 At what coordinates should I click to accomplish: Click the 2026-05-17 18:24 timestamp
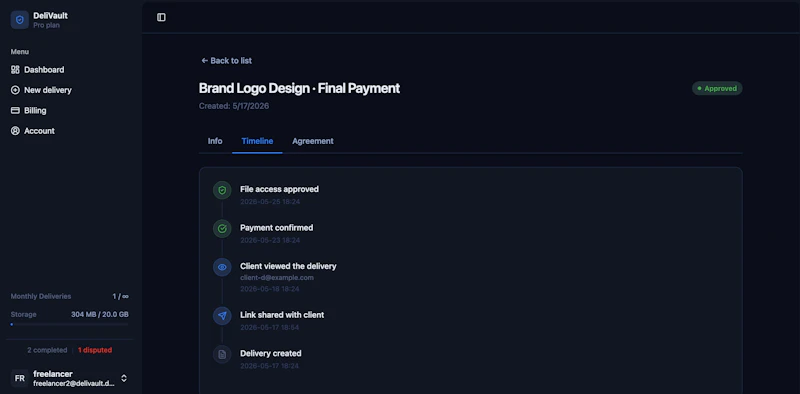[x=270, y=366]
